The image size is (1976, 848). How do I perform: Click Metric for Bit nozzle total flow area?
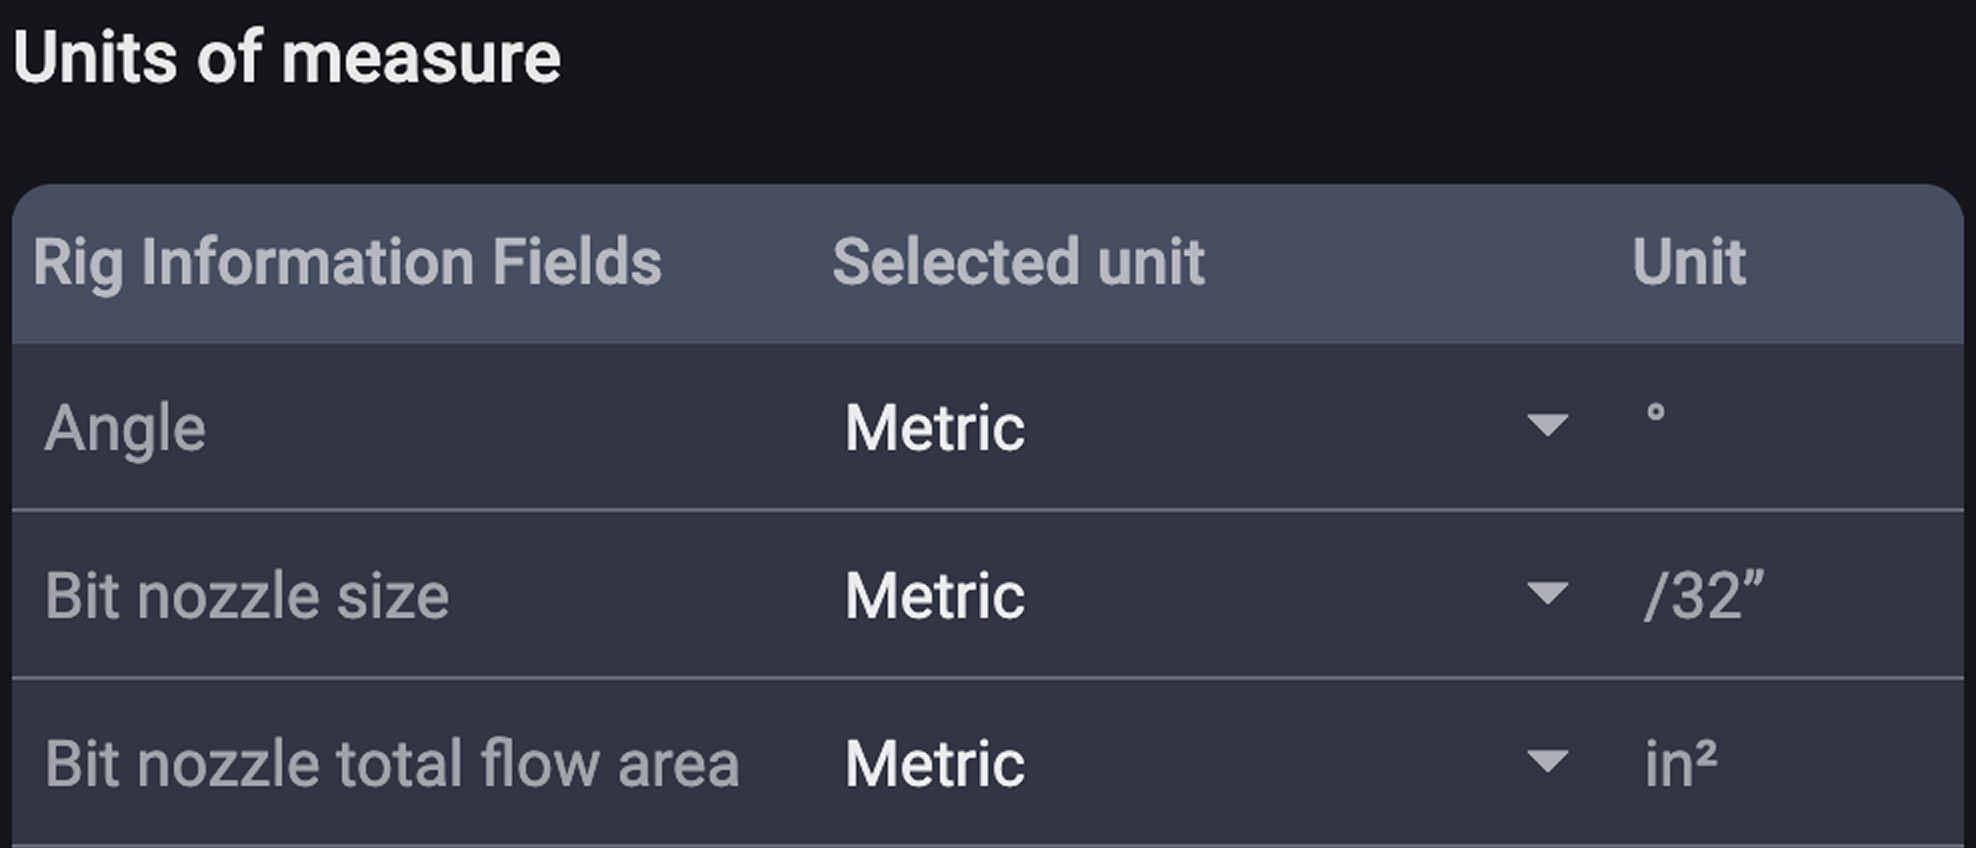pos(934,762)
